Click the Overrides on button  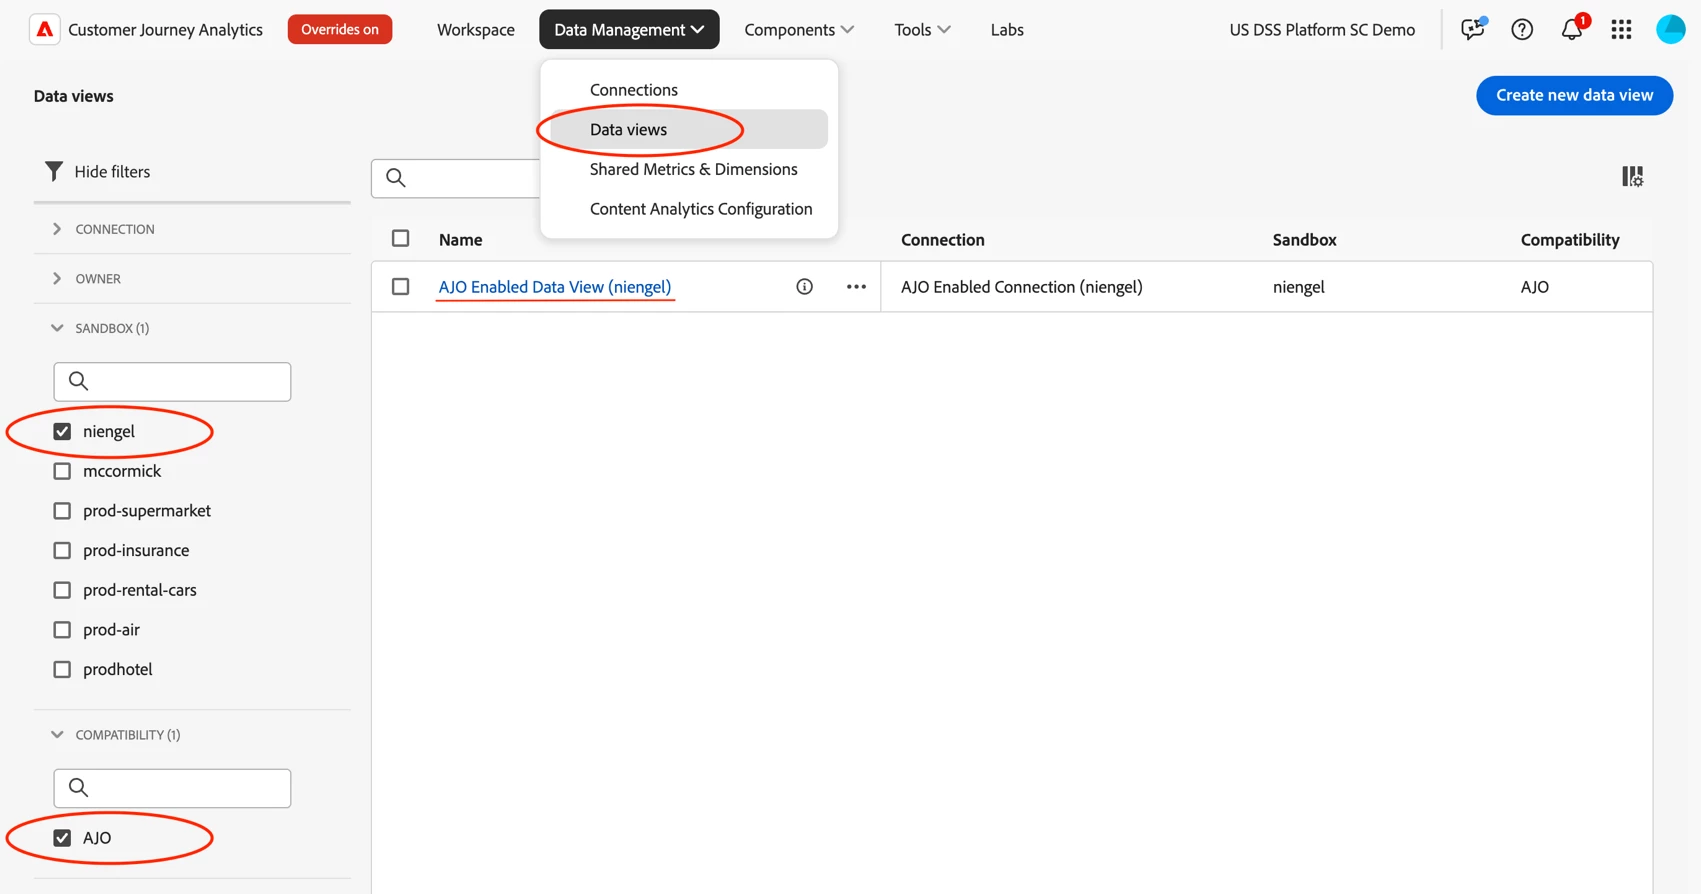[x=340, y=29]
